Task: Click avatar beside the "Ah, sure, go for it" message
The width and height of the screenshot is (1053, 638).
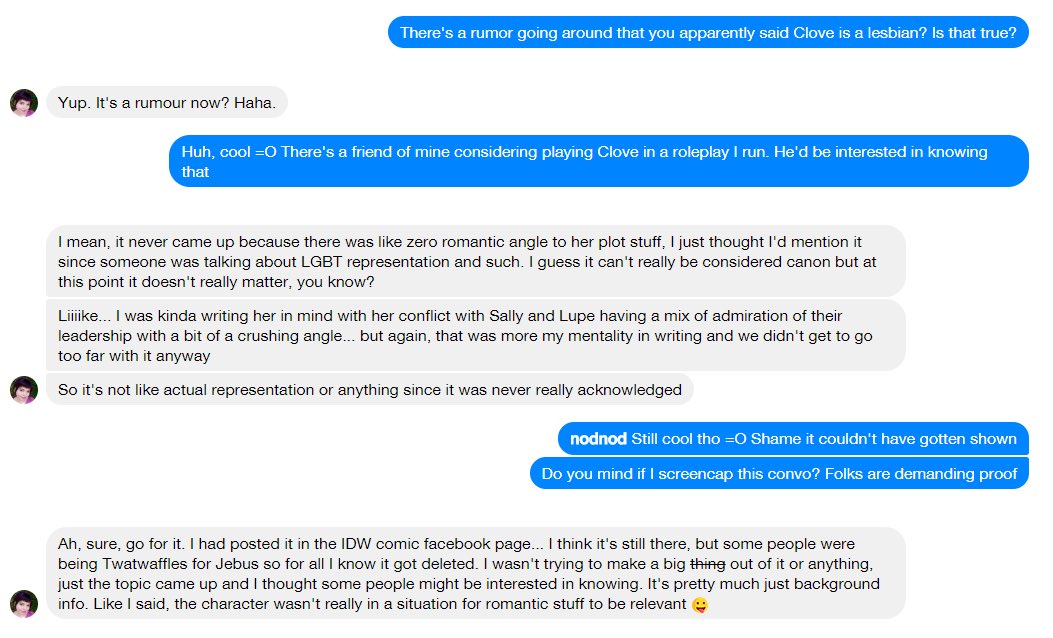Action: click(x=24, y=604)
